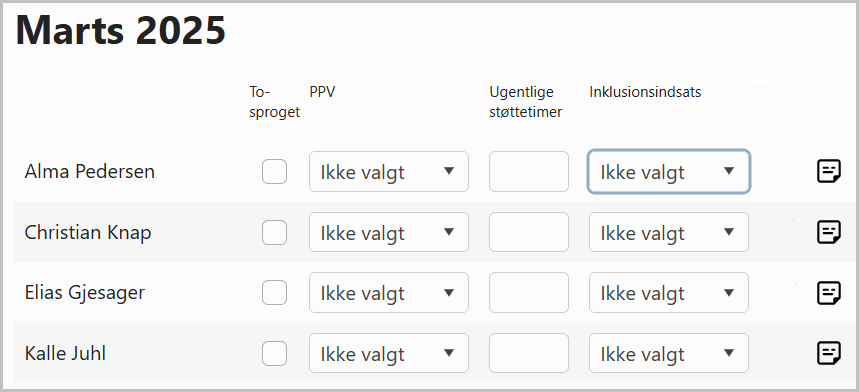The width and height of the screenshot is (859, 392).
Task: Tick the To-sproget checkbox for Kalle Juhl
Action: 274,353
